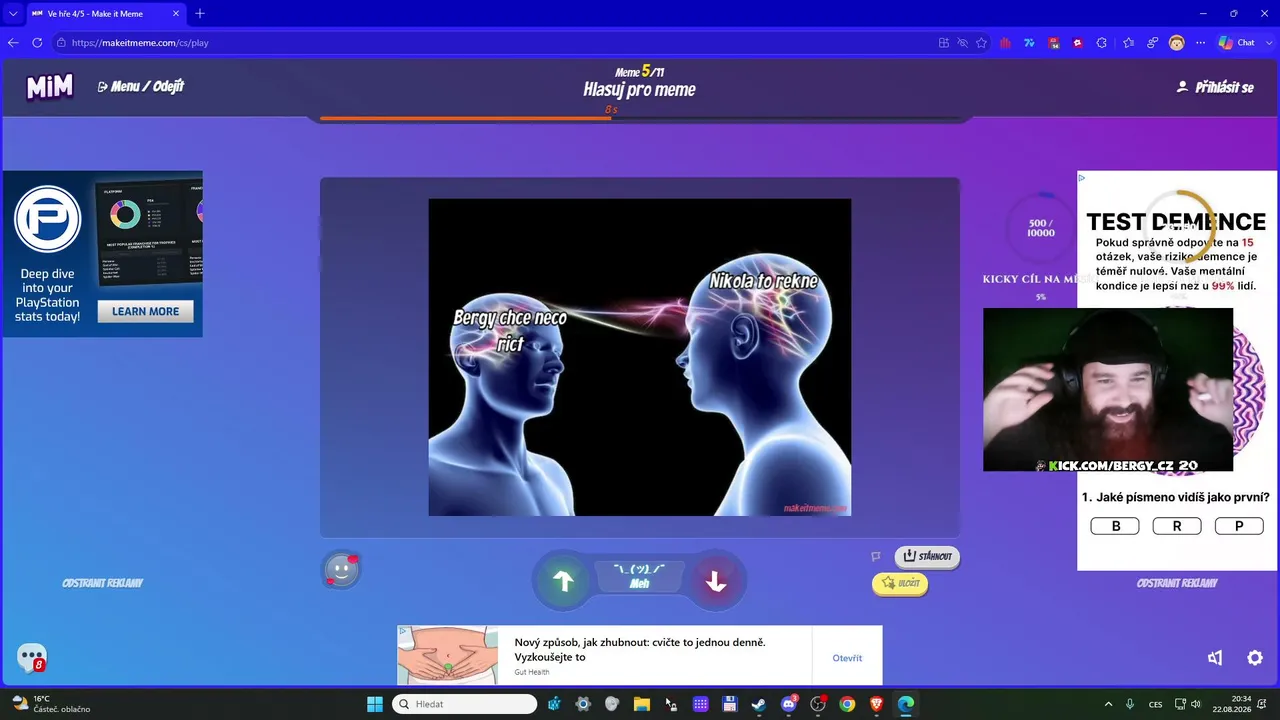Click the apps grid icon in address bar
Screen dimensions: 1280x720
coord(943,43)
